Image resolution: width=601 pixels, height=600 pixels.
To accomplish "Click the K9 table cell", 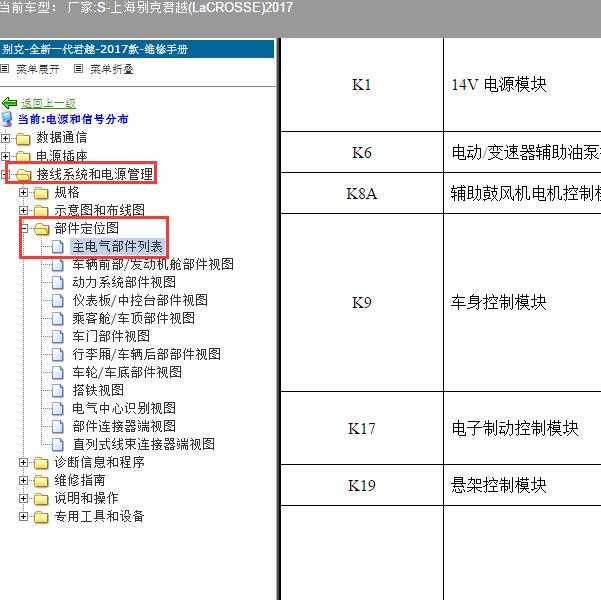I will click(x=362, y=302).
